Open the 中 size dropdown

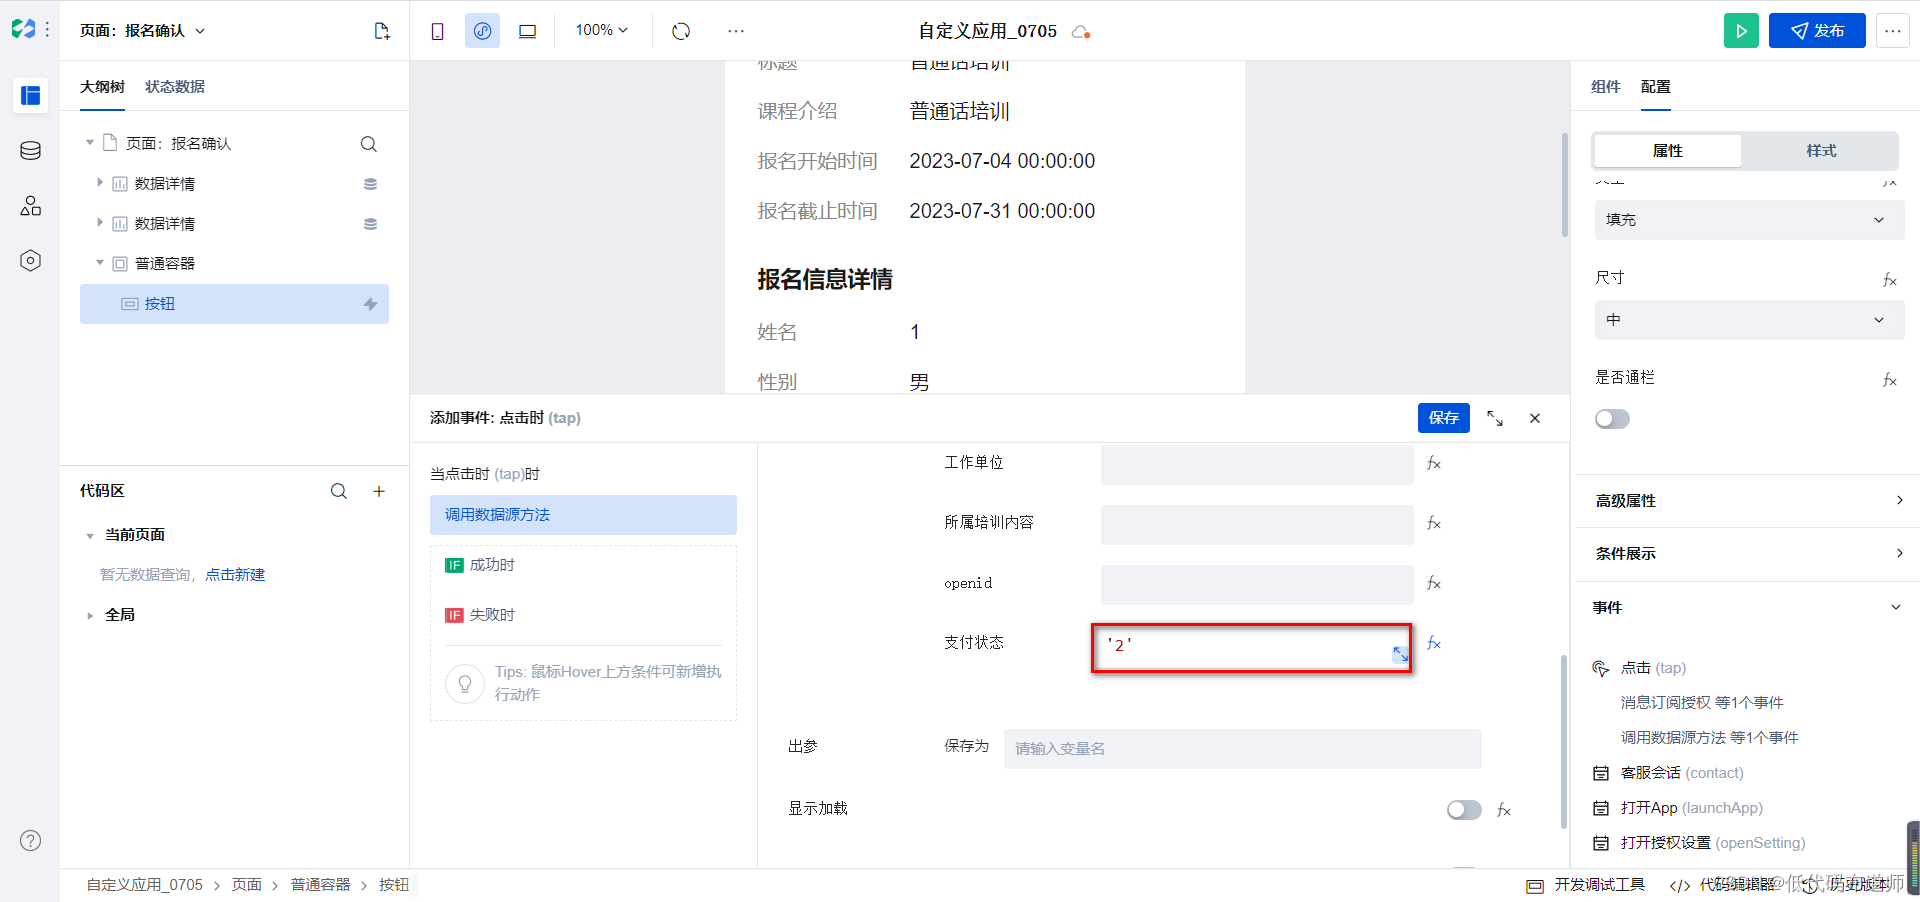1749,320
